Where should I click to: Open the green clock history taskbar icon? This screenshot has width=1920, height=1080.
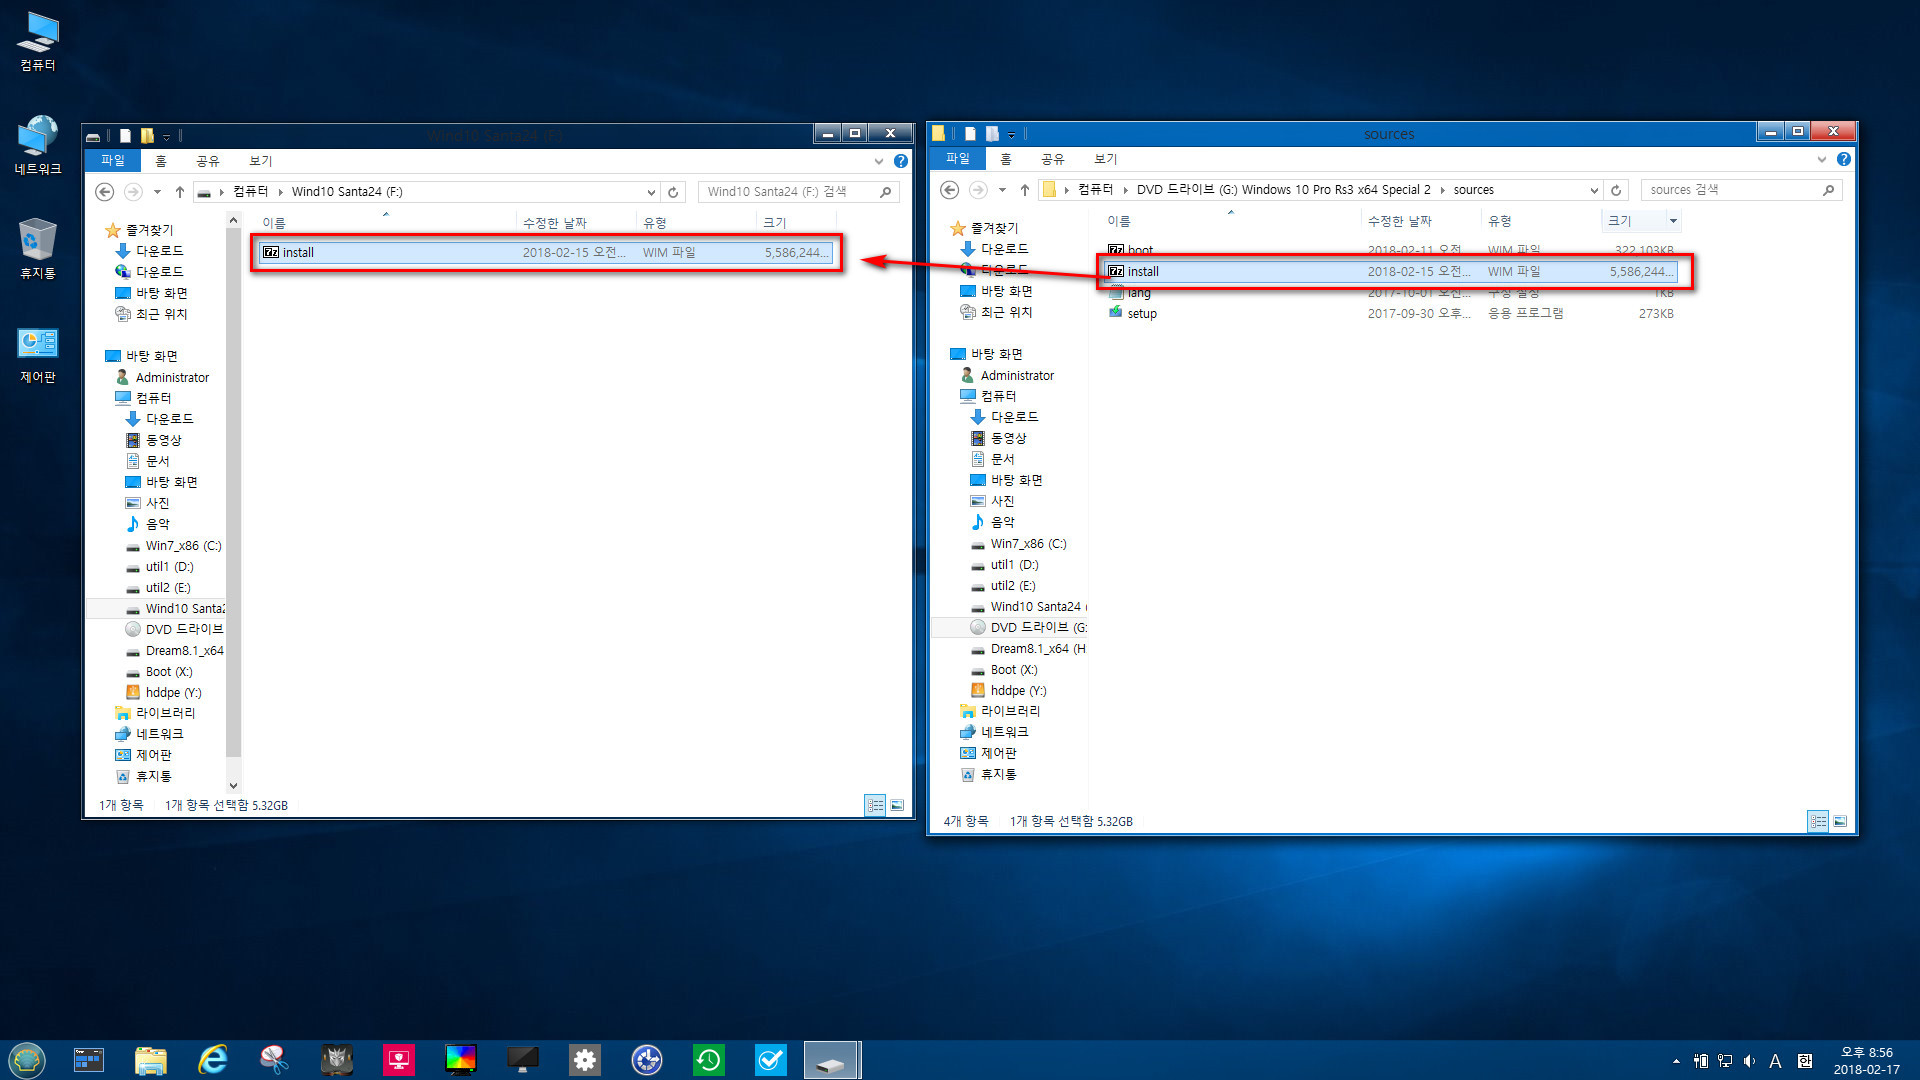coord(709,1059)
